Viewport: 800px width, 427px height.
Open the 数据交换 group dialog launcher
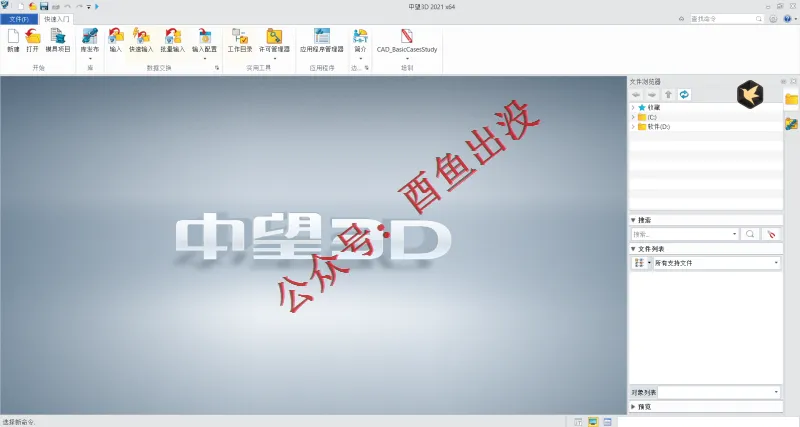(x=217, y=68)
